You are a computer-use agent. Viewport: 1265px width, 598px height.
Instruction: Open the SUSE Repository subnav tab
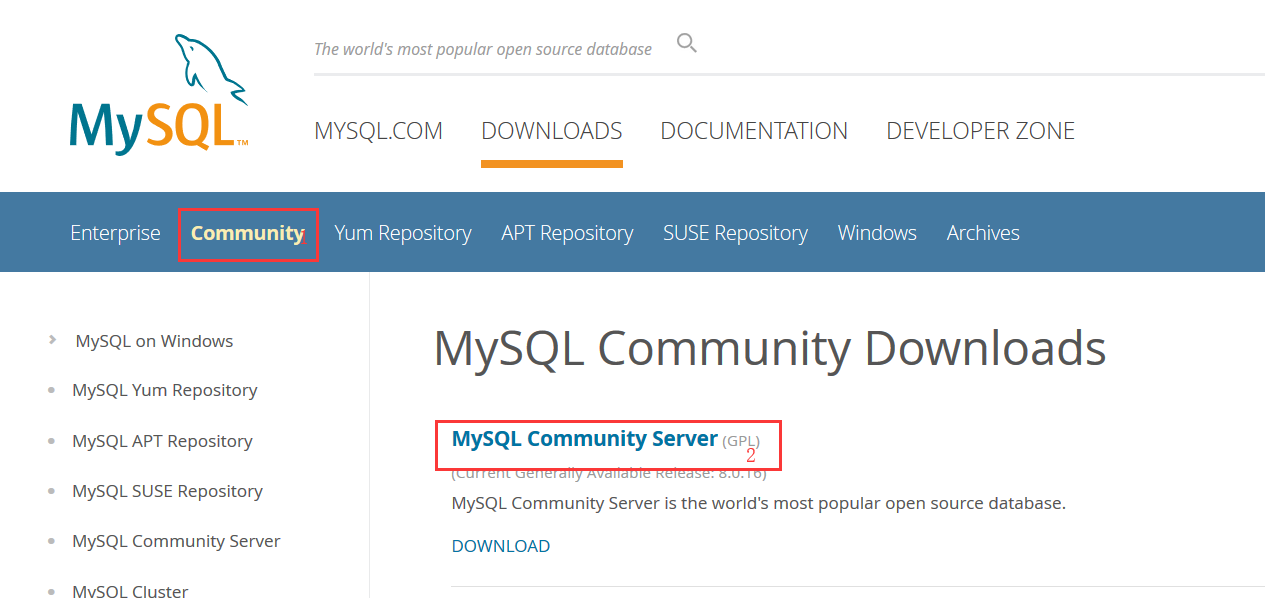[735, 233]
